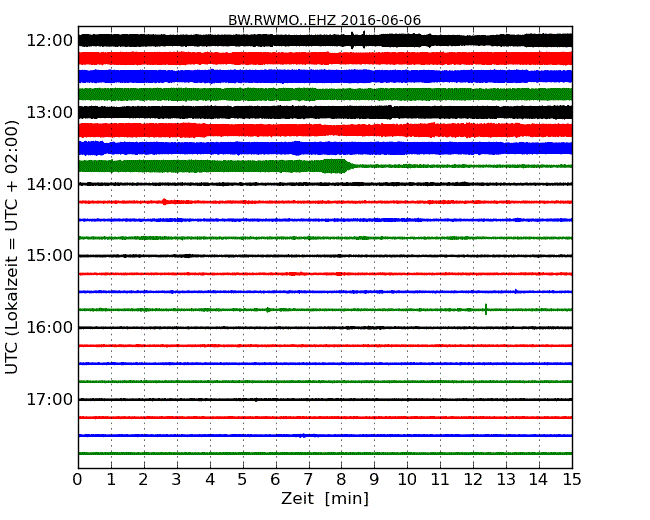The image size is (650, 520).
Task: Click x-axis tick label 15
Action: pyautogui.click(x=572, y=480)
